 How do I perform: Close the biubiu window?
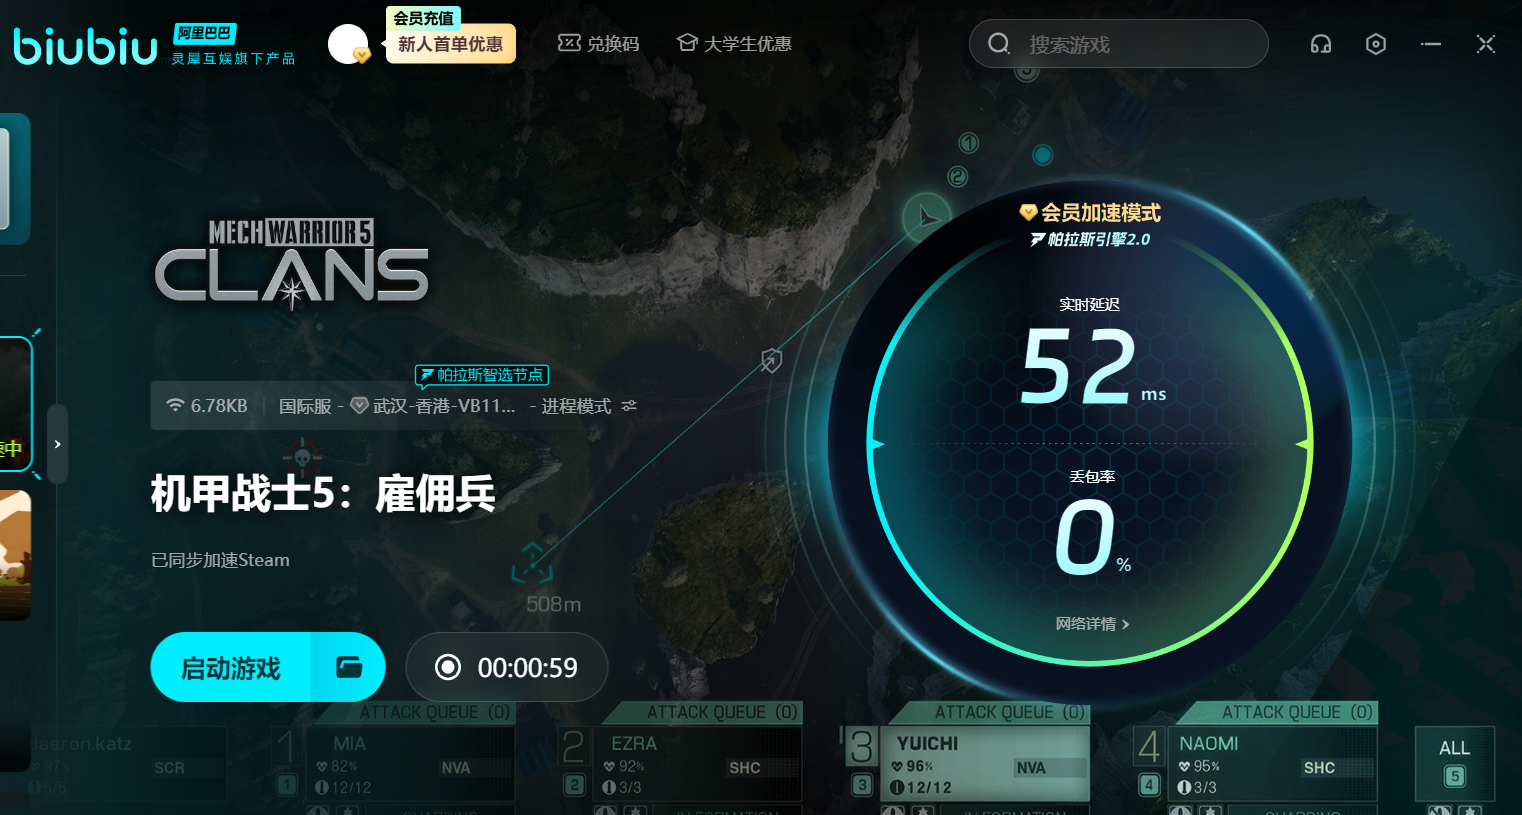[1486, 44]
